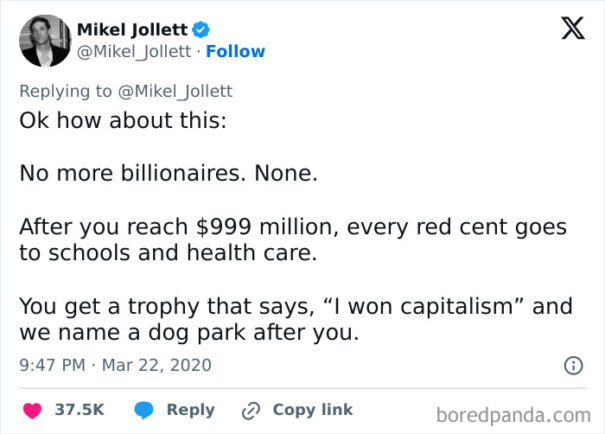
Task: Click the X logo icon
Action: pos(573,28)
